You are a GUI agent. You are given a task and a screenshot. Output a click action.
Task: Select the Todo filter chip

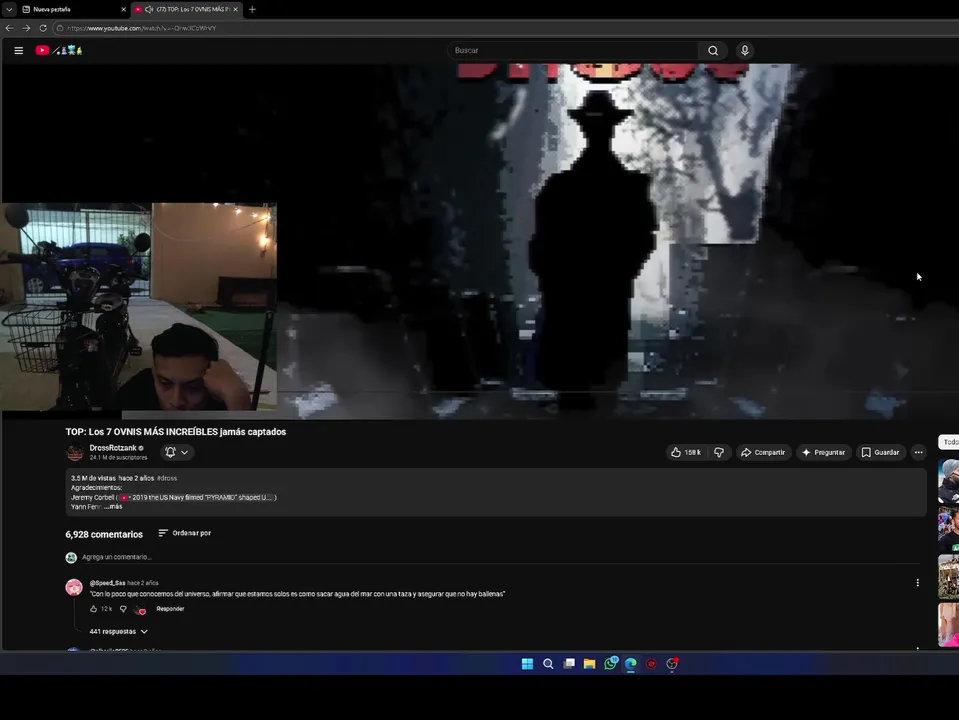coord(949,442)
